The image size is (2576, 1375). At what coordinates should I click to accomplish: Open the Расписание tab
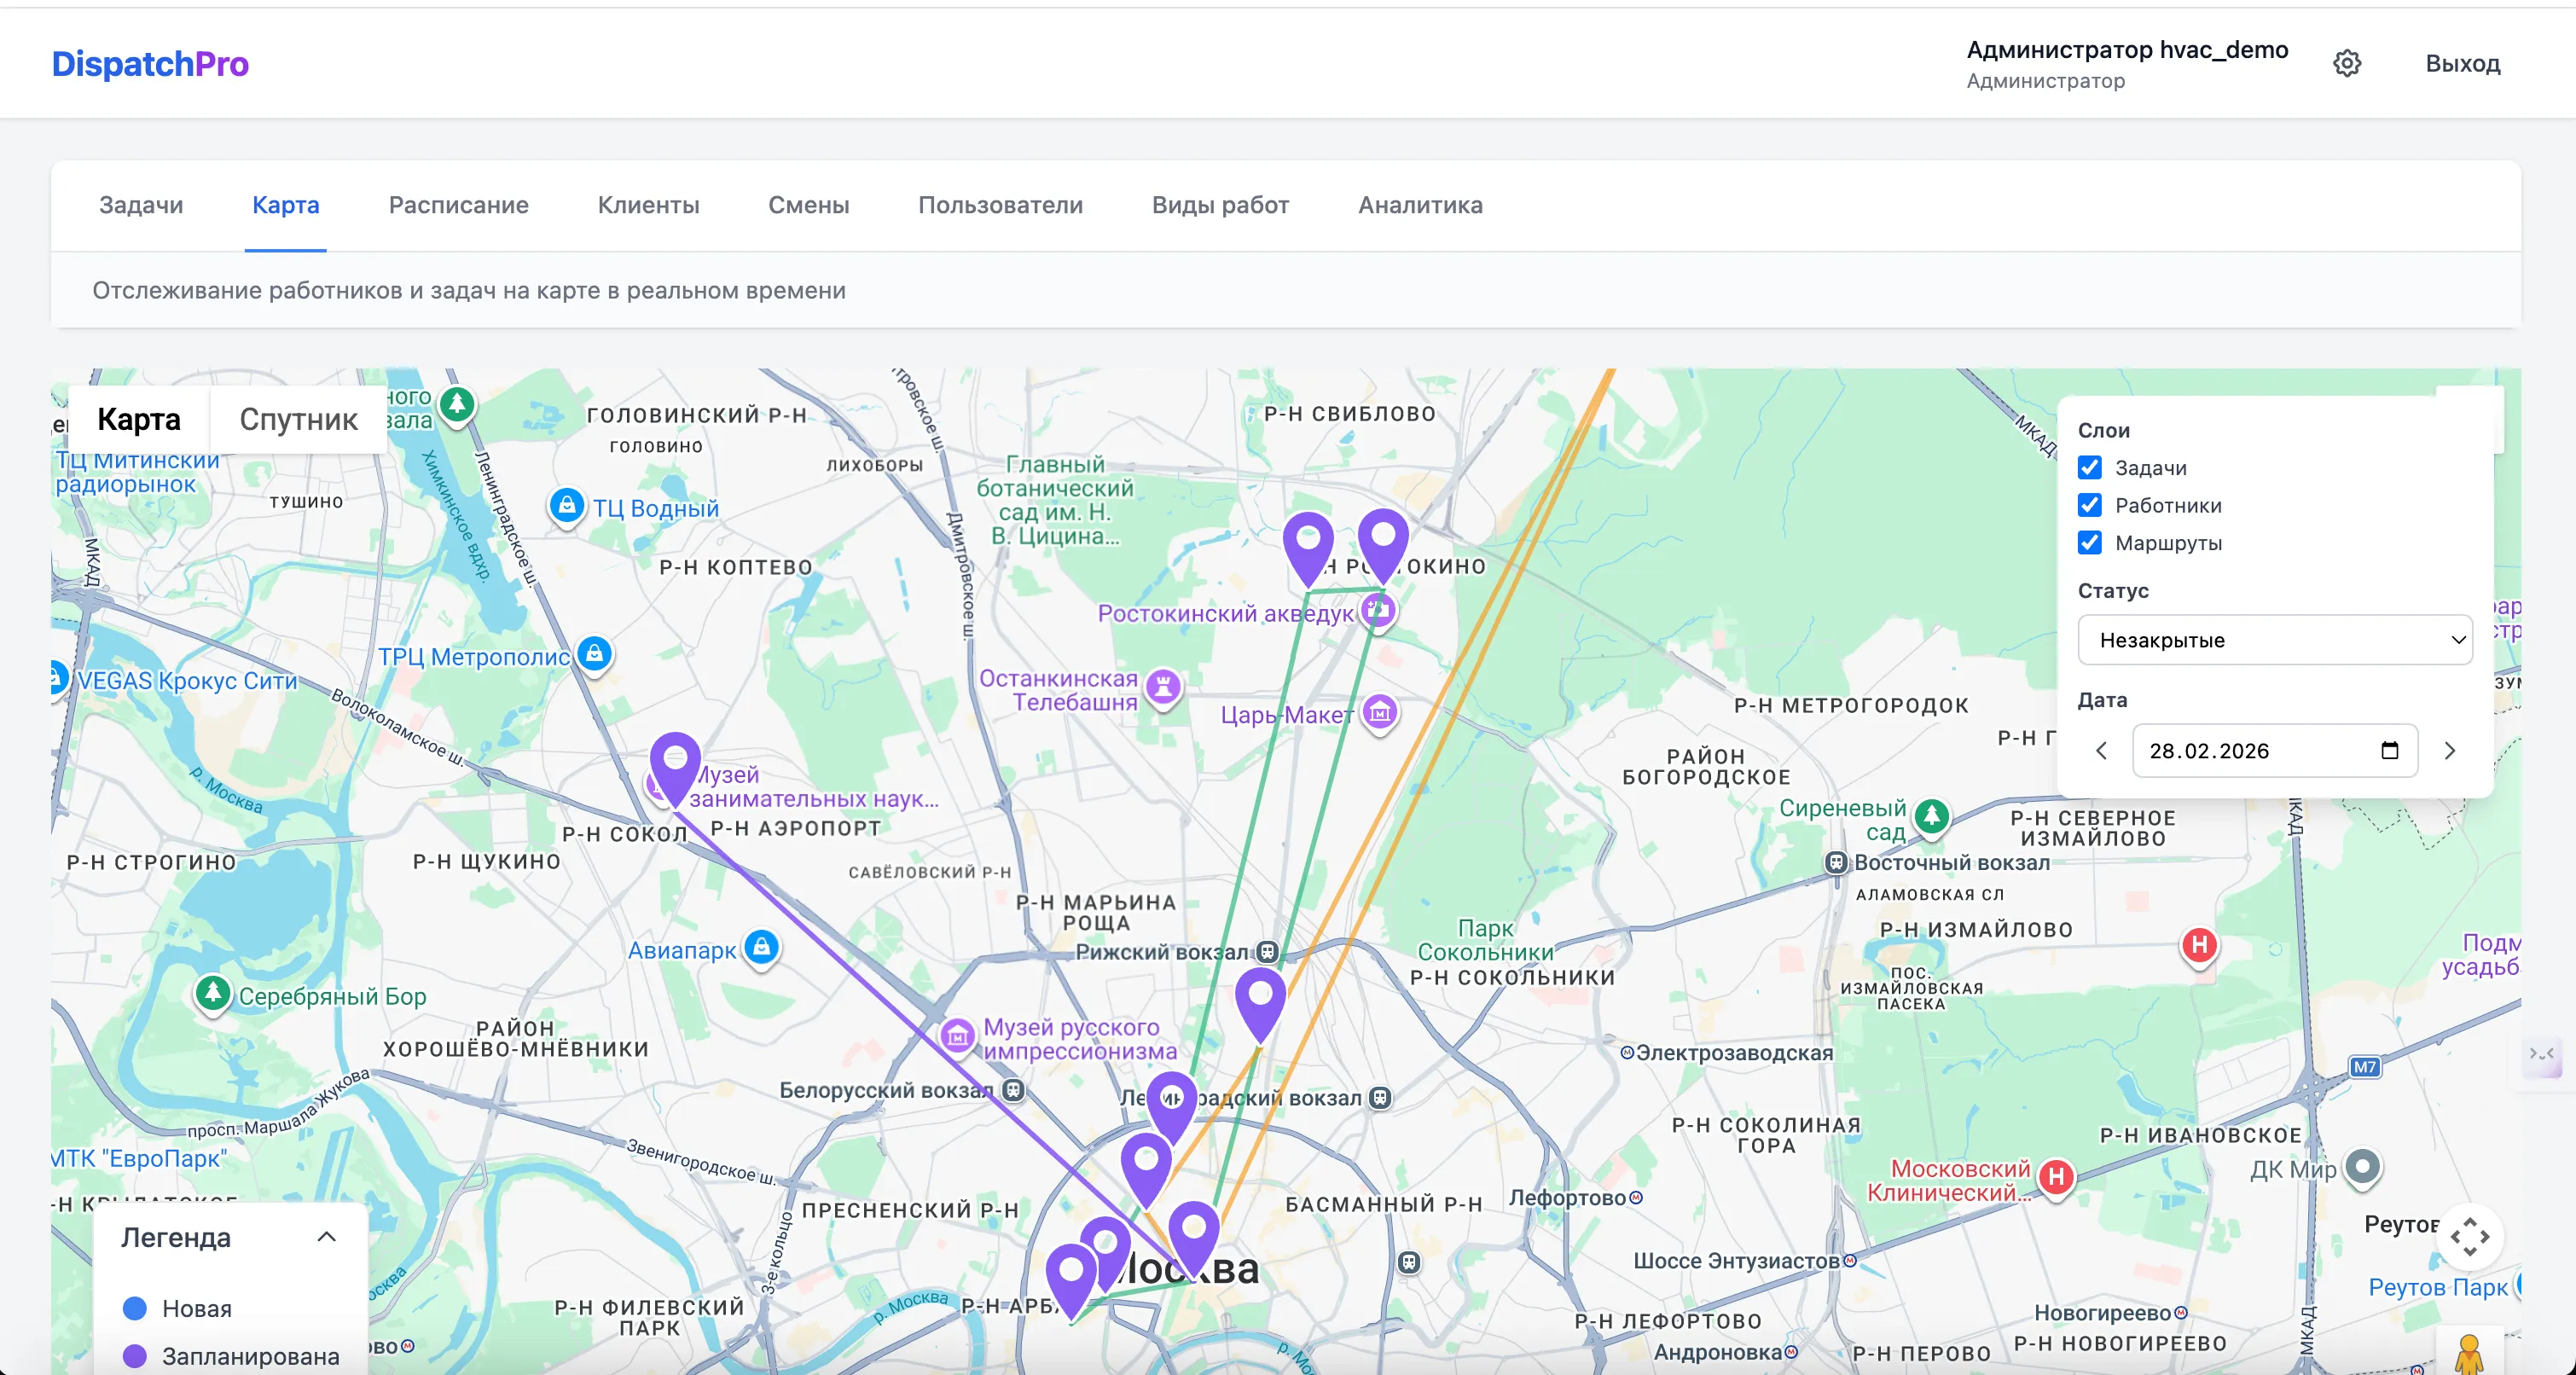click(x=458, y=205)
